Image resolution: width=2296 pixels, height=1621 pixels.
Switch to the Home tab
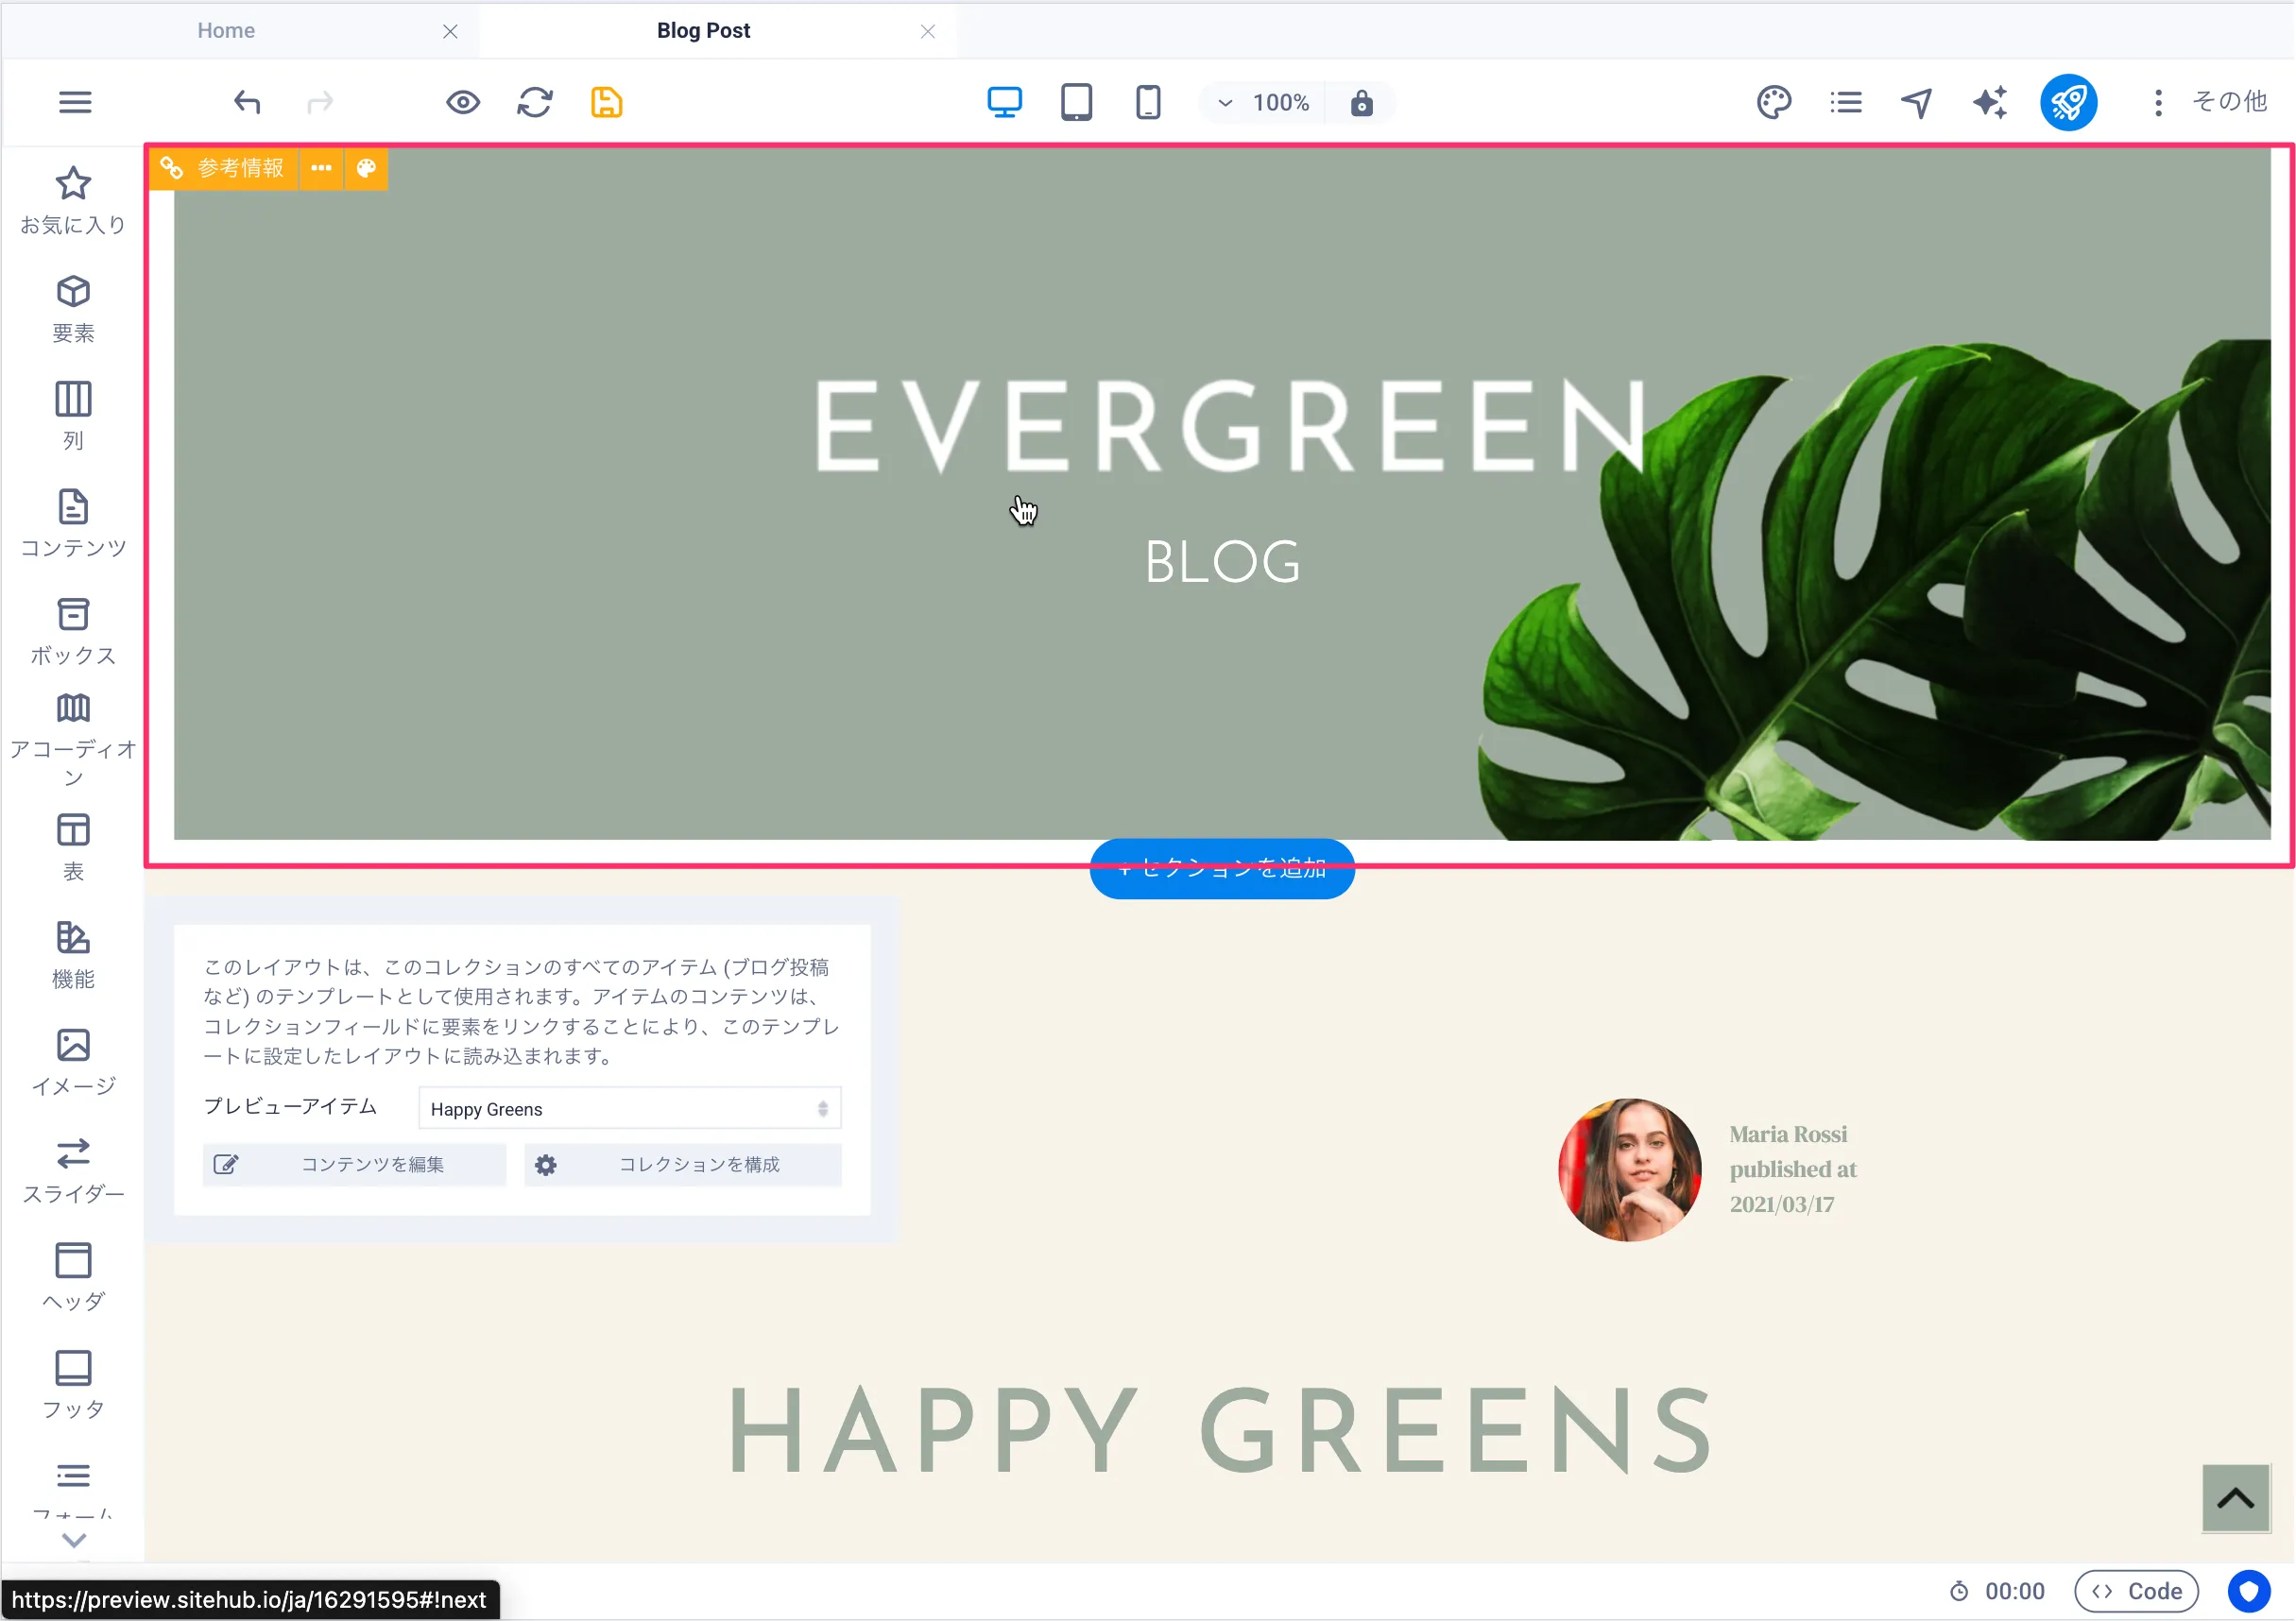[x=226, y=31]
